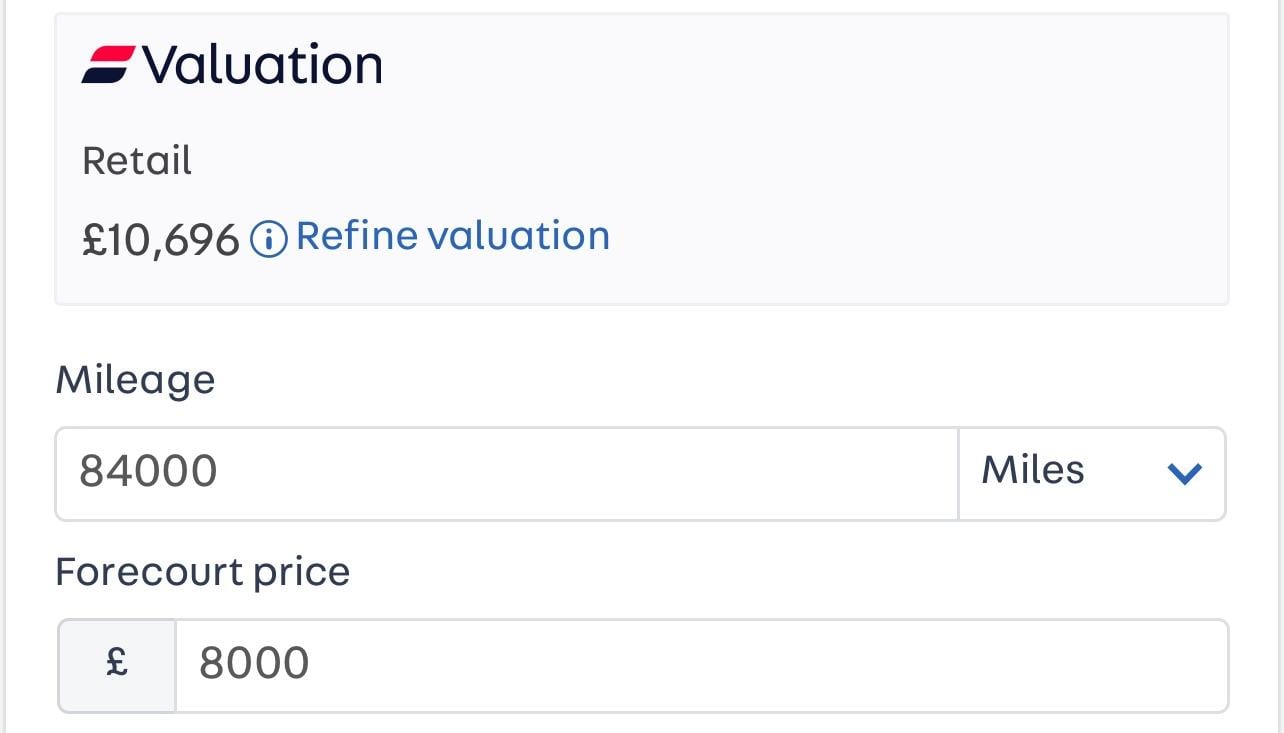Select the Miles text in the unit selector
The image size is (1284, 733).
click(1033, 470)
